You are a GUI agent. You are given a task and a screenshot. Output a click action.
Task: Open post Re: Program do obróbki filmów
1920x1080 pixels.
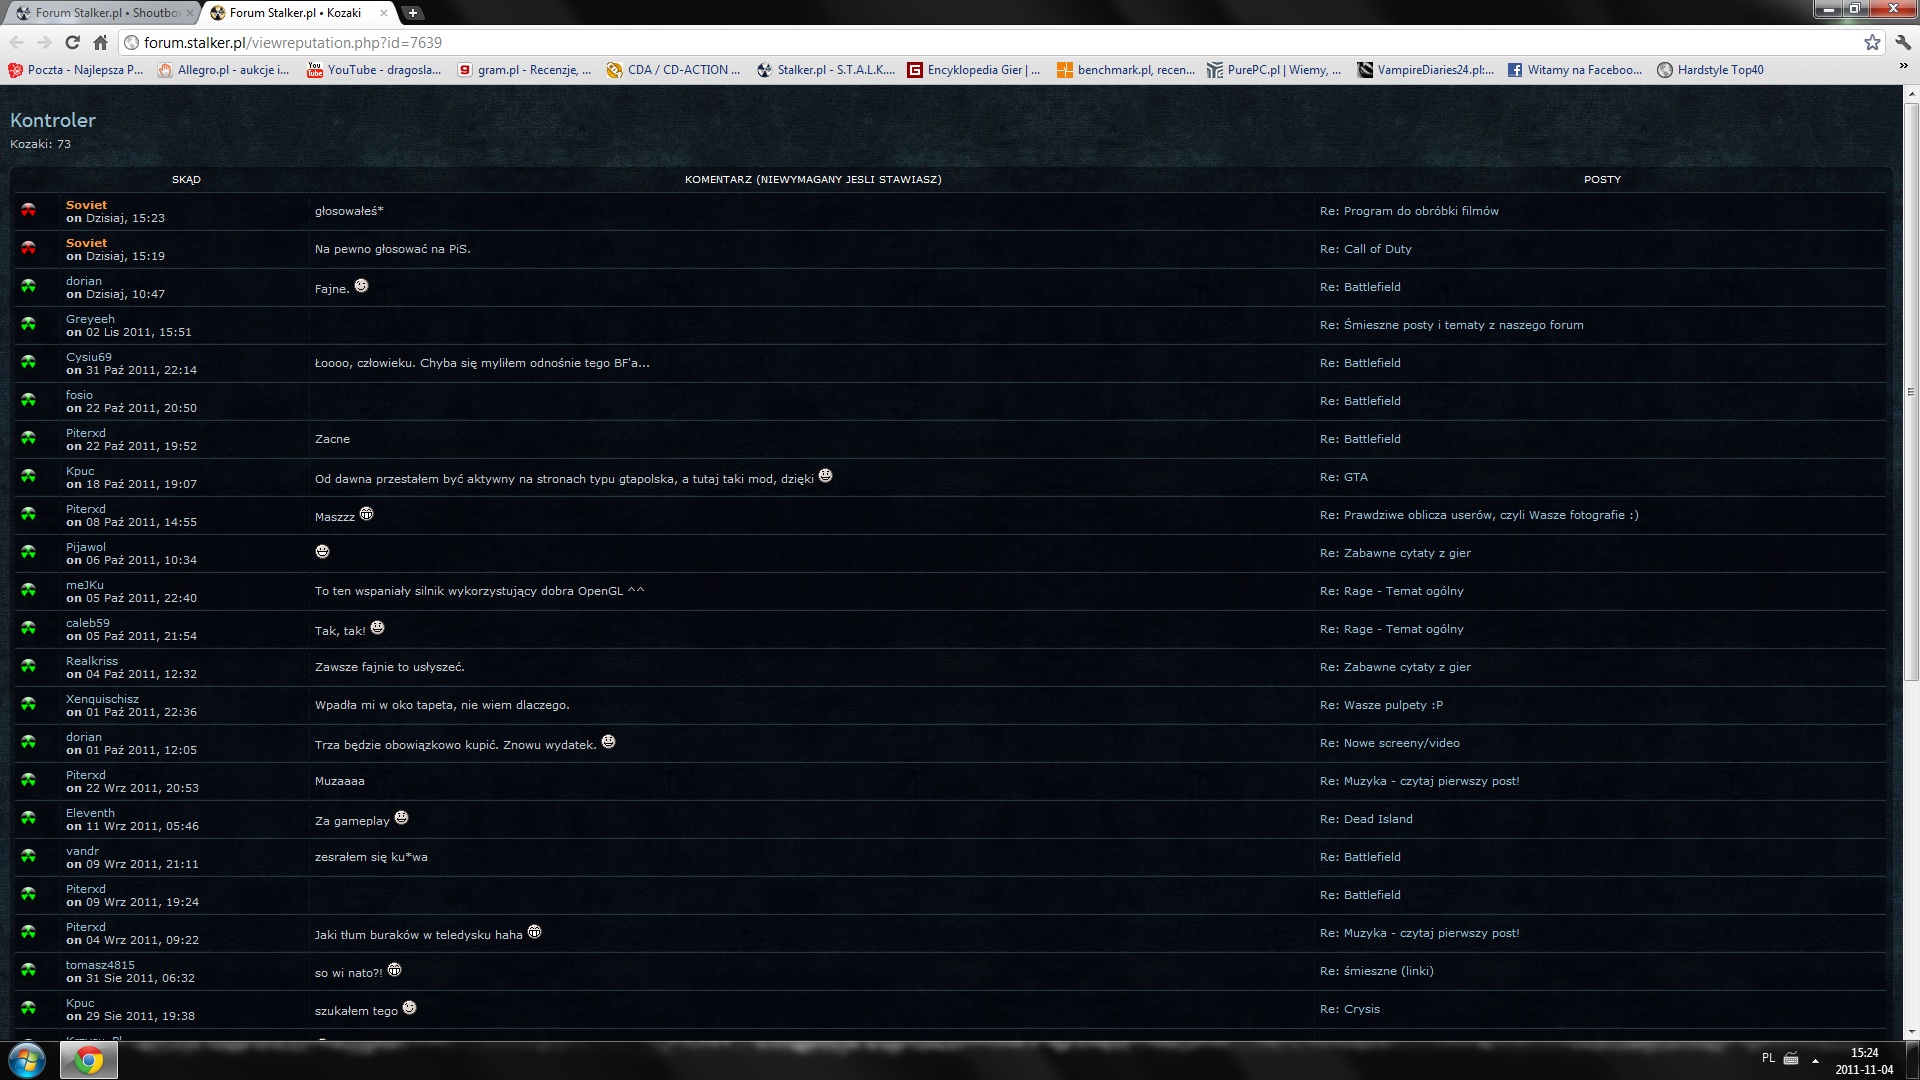(1409, 211)
